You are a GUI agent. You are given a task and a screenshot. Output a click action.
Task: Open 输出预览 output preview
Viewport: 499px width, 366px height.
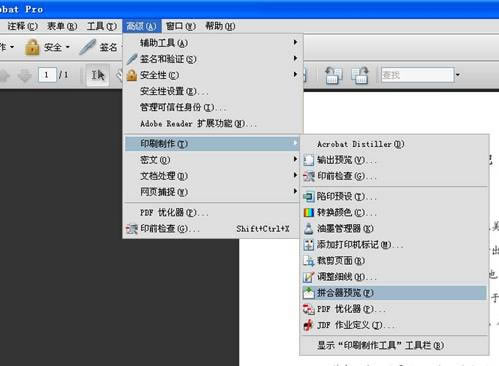click(394, 160)
